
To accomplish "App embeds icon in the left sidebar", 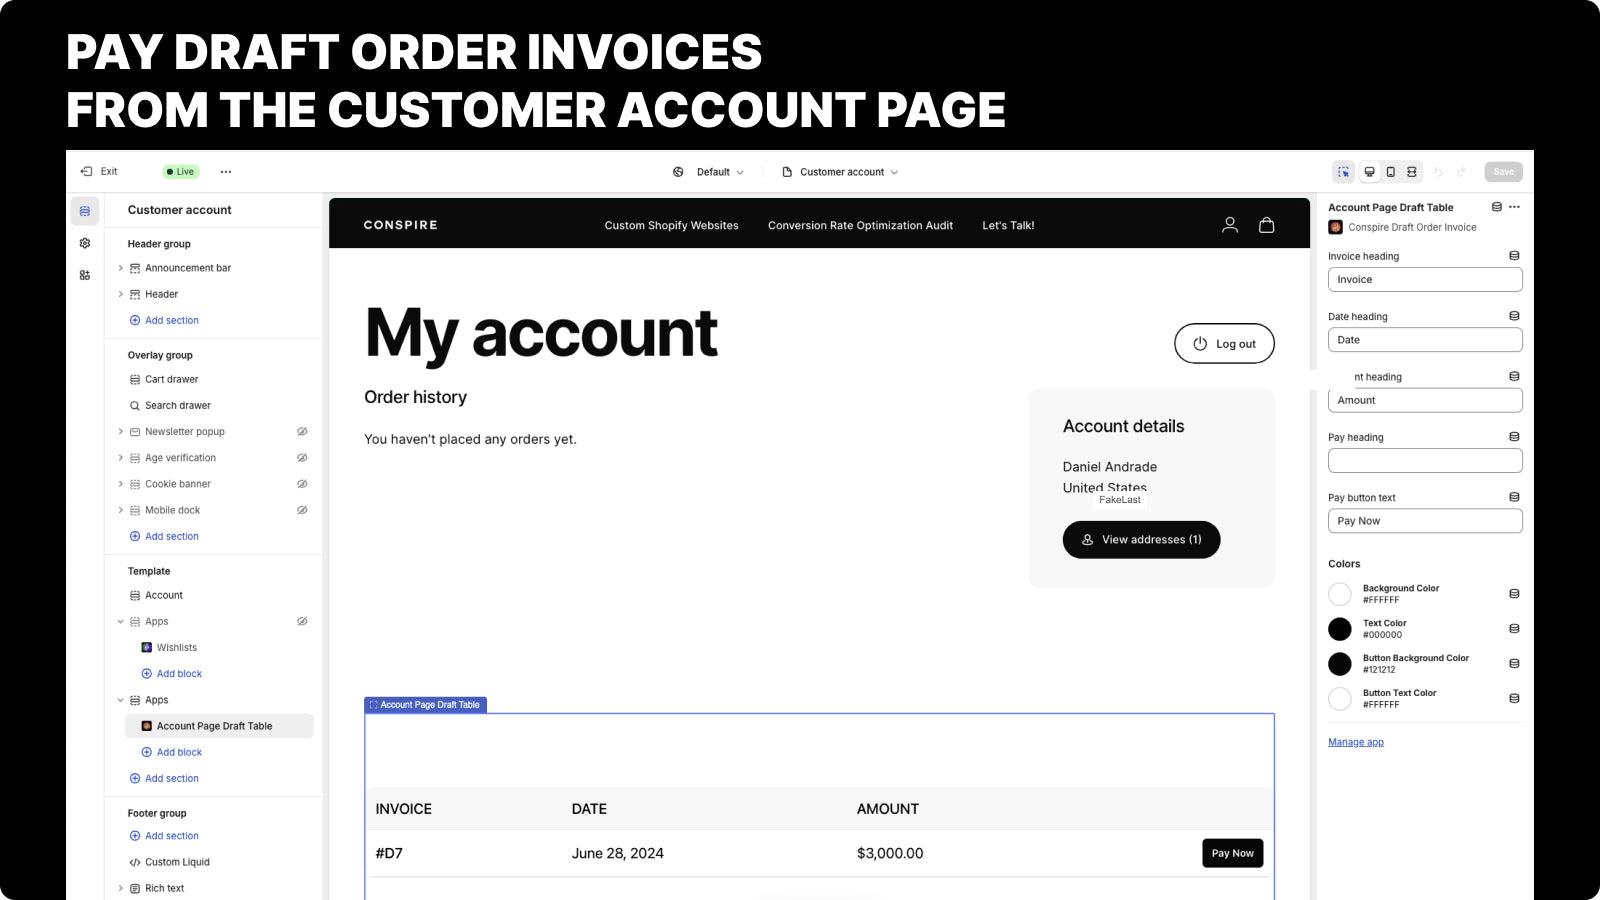I will click(x=85, y=275).
